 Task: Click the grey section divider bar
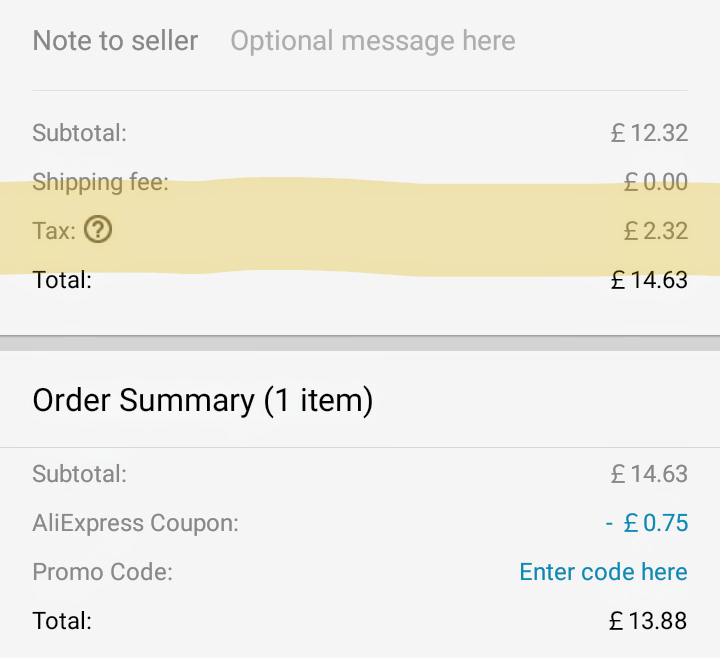point(360,343)
